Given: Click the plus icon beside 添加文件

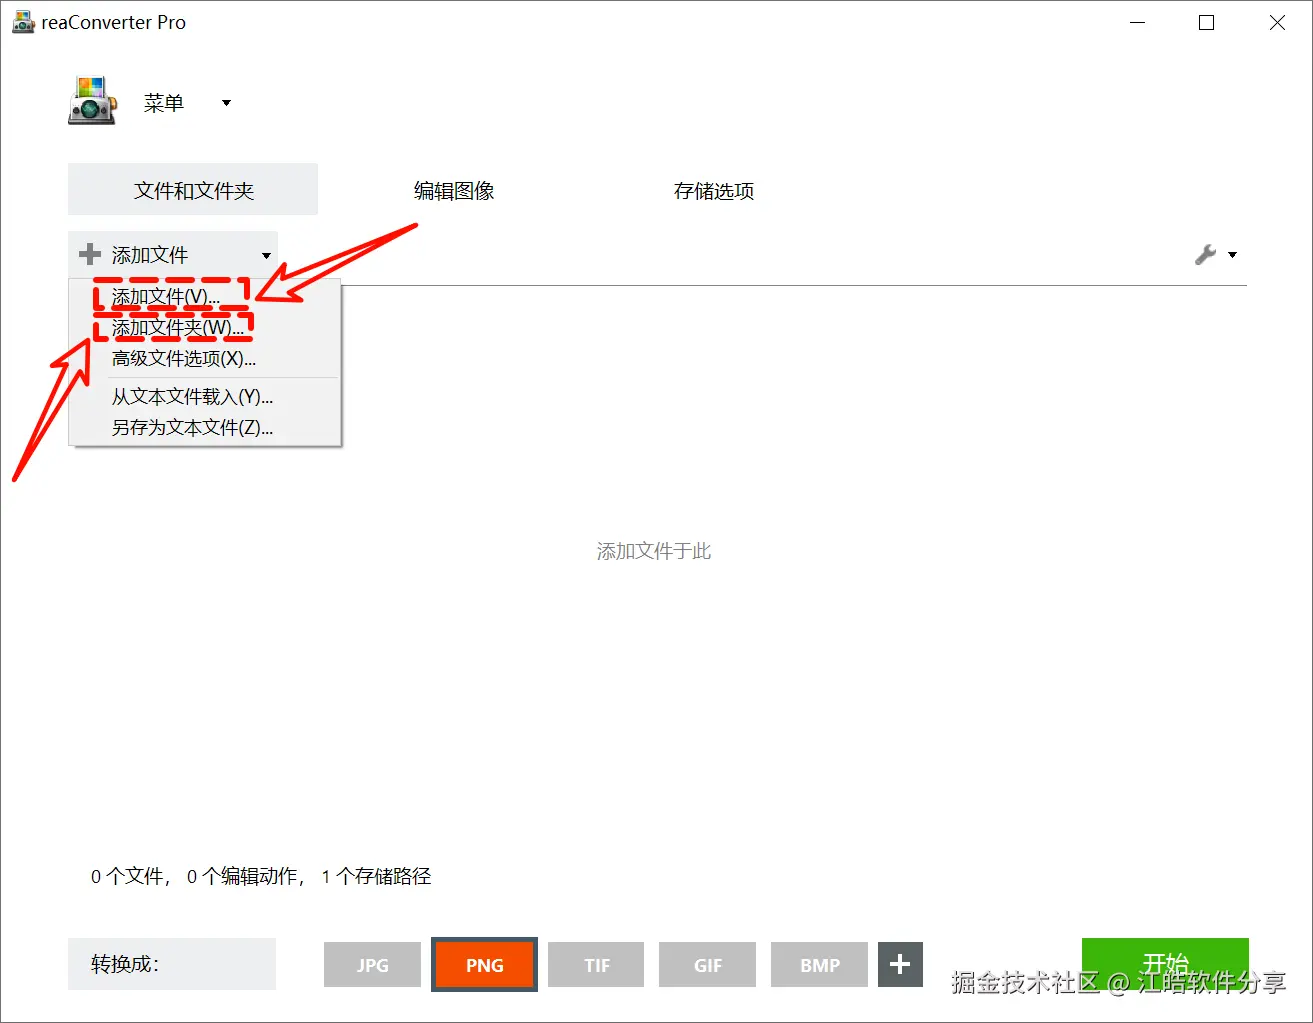Looking at the screenshot, I should pyautogui.click(x=90, y=254).
